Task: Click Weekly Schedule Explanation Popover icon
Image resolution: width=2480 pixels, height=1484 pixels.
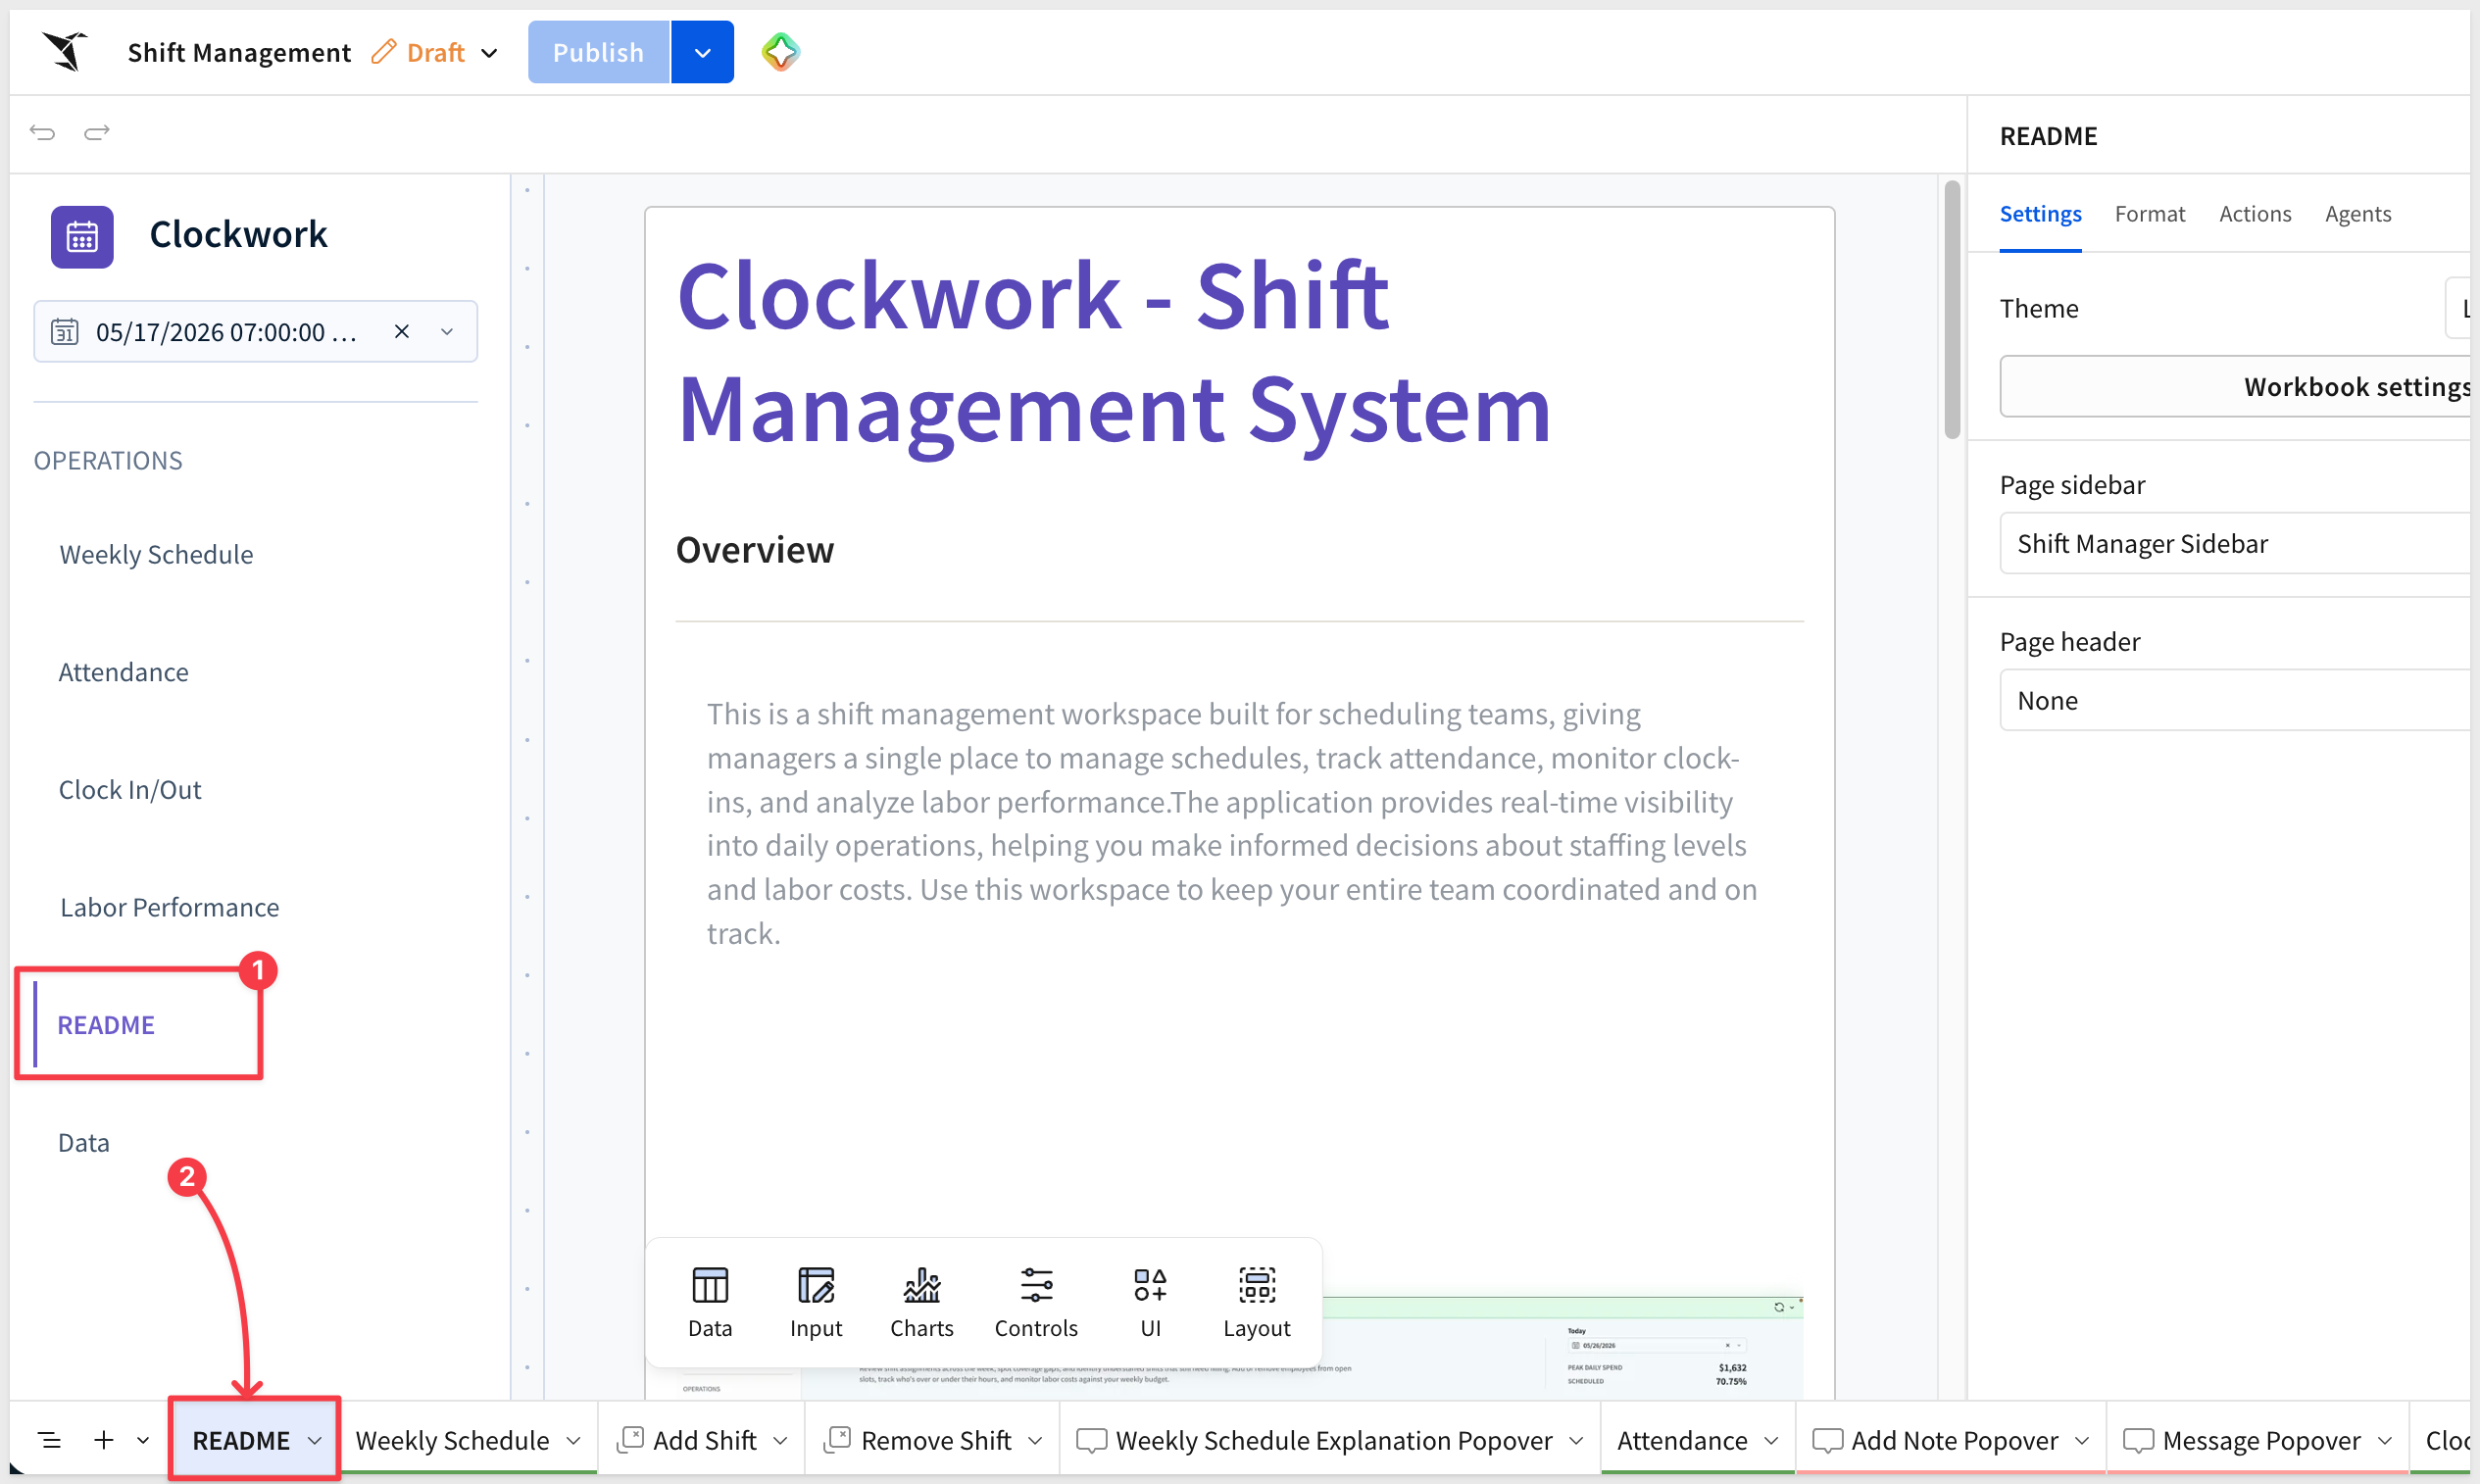Action: 1091,1440
